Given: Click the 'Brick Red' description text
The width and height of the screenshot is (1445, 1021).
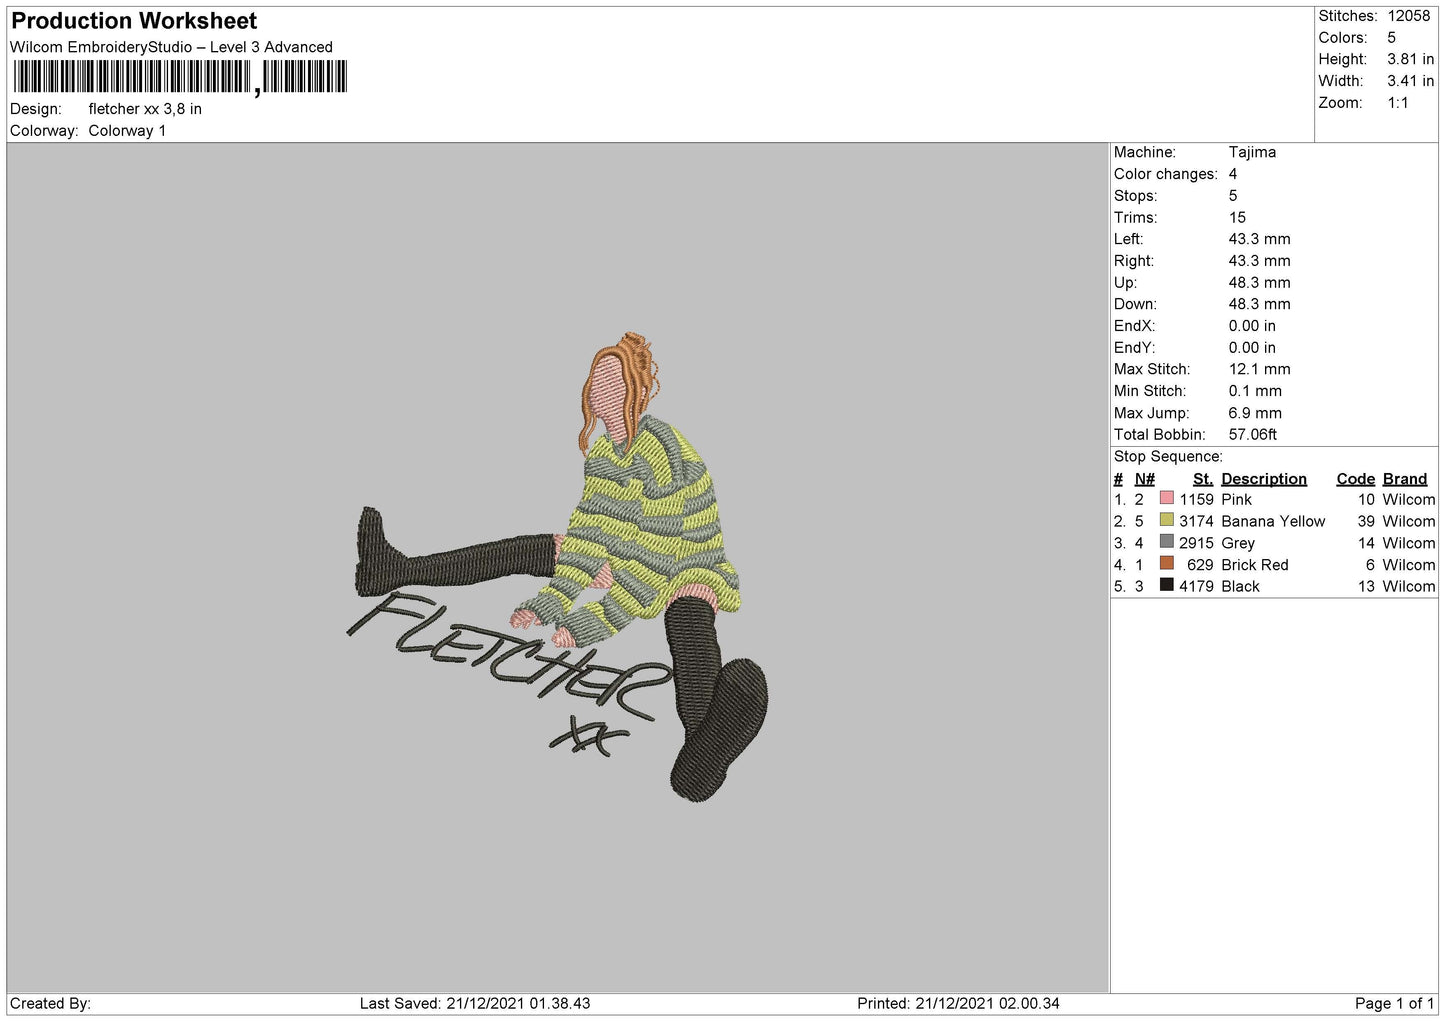Looking at the screenshot, I should (x=1254, y=565).
